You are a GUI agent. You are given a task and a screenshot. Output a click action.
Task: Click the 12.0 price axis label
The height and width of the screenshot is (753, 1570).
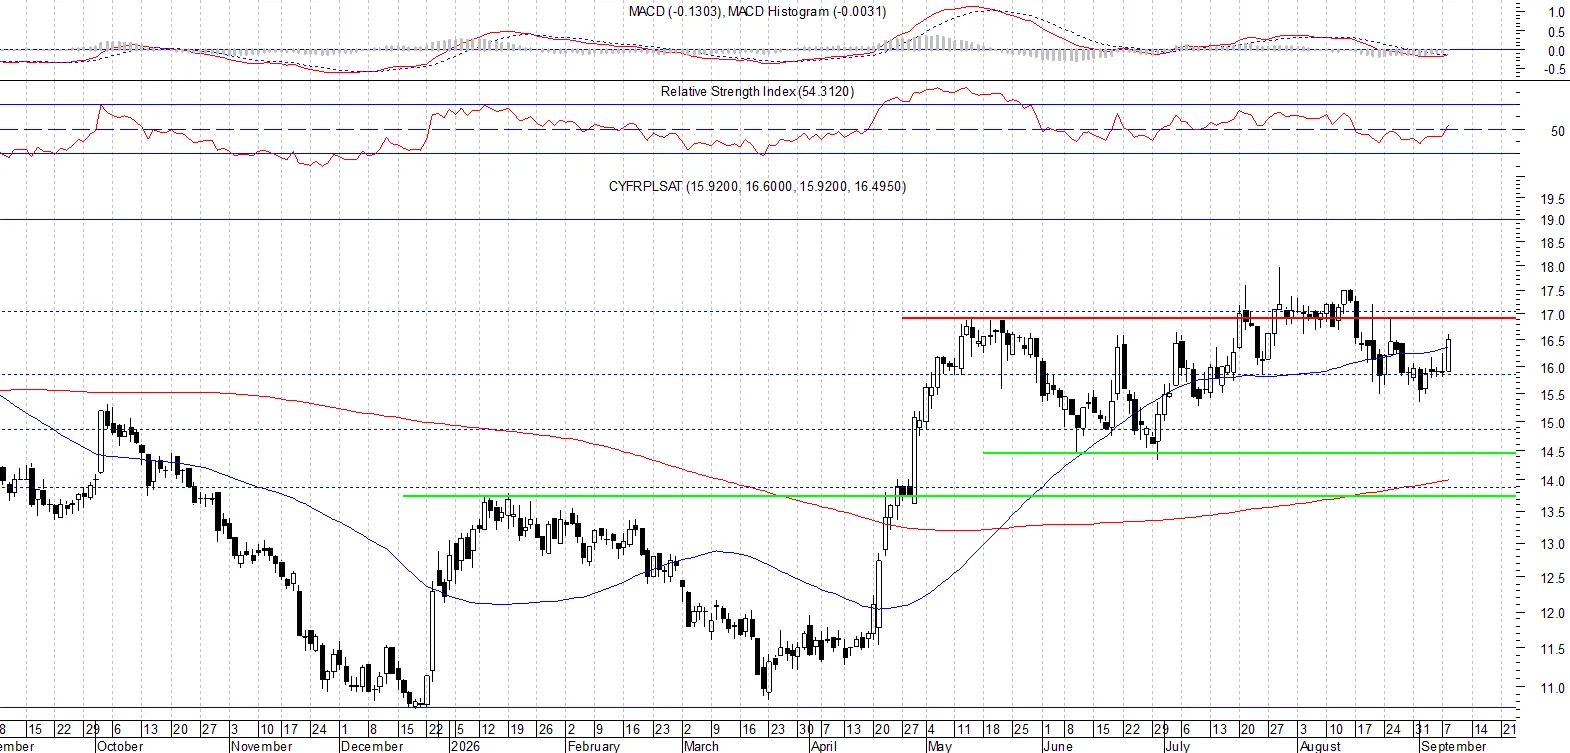pyautogui.click(x=1552, y=613)
